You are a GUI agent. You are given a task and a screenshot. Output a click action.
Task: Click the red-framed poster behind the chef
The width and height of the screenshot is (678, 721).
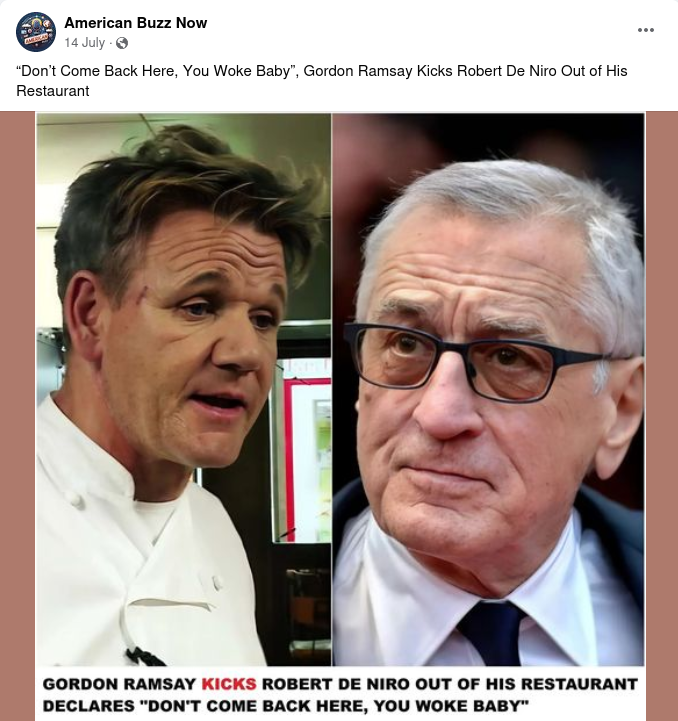pos(307,453)
